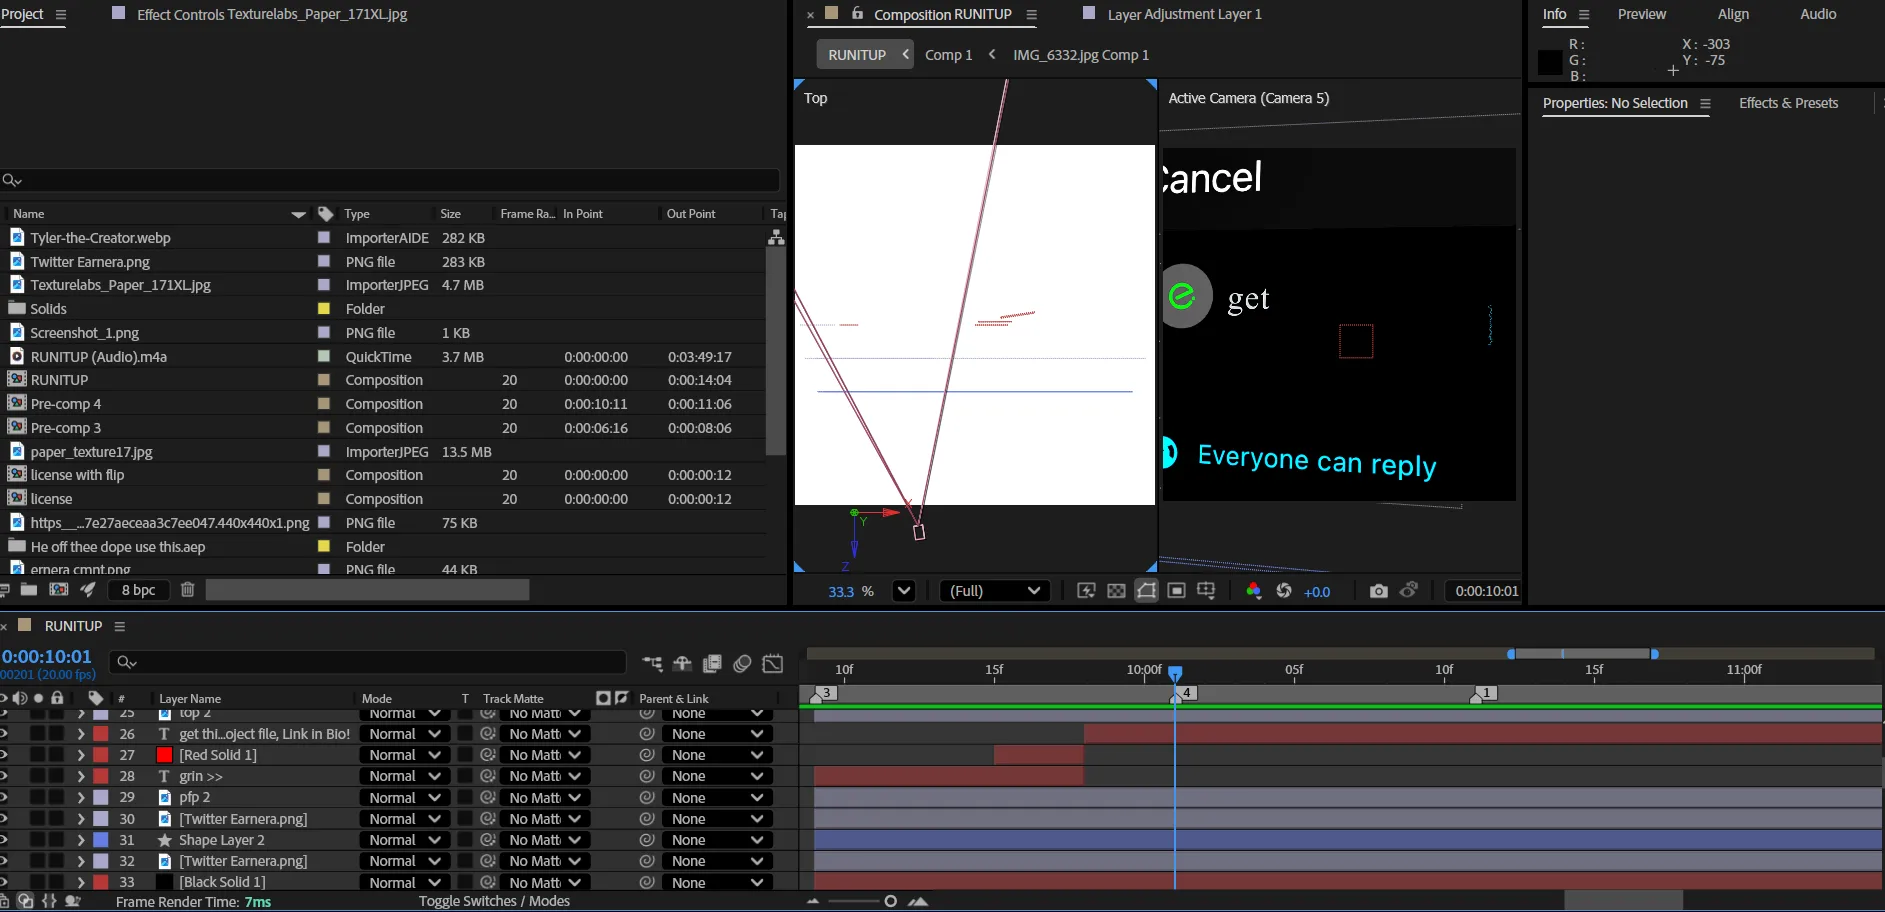The width and height of the screenshot is (1885, 912).
Task: Click the 8 bpc color depth button
Action: point(138,590)
